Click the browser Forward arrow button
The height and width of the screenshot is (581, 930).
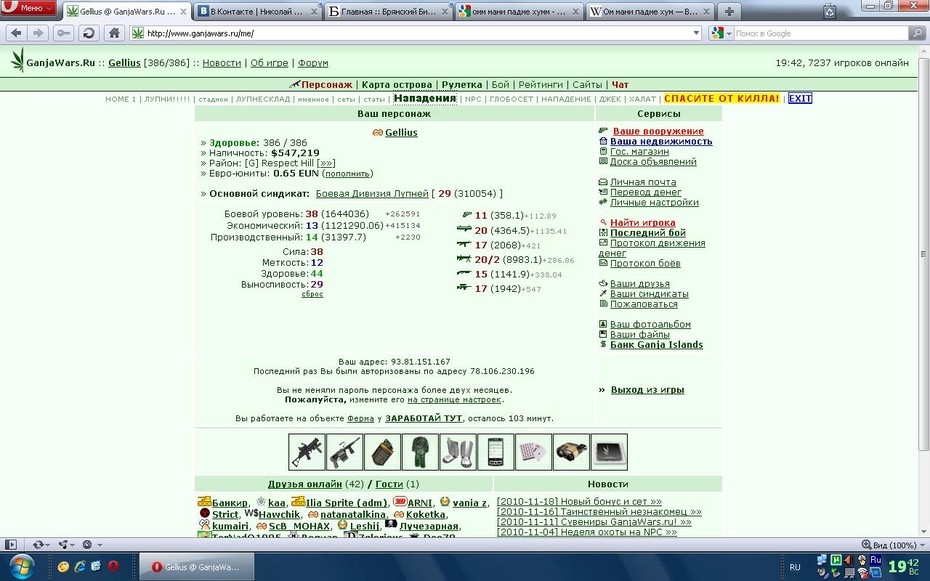coord(39,33)
